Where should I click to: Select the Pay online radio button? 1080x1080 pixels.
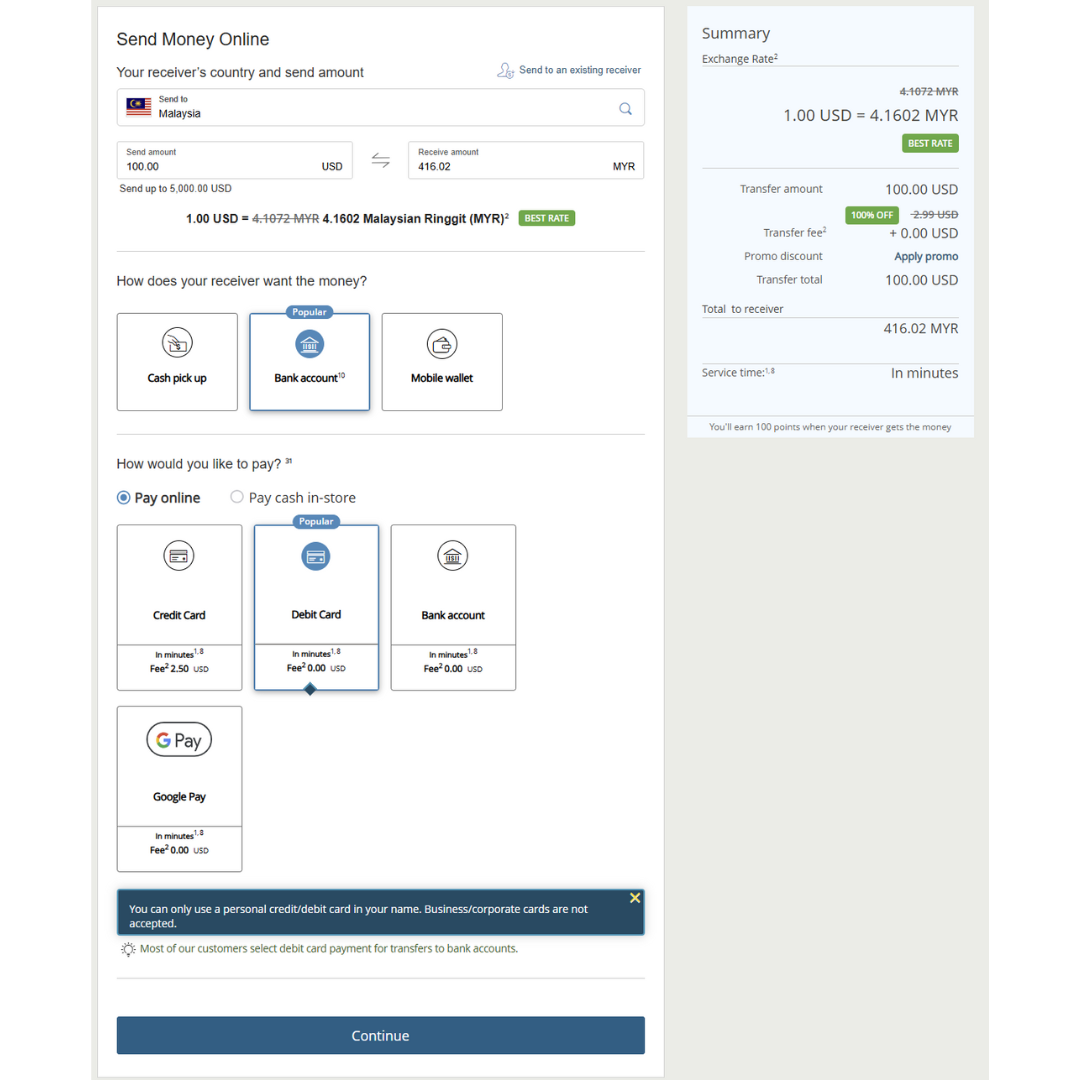[123, 497]
